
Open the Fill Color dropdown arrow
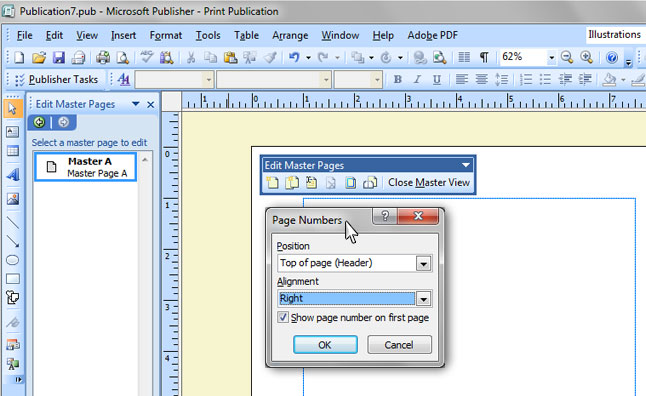pyautogui.click(x=623, y=79)
